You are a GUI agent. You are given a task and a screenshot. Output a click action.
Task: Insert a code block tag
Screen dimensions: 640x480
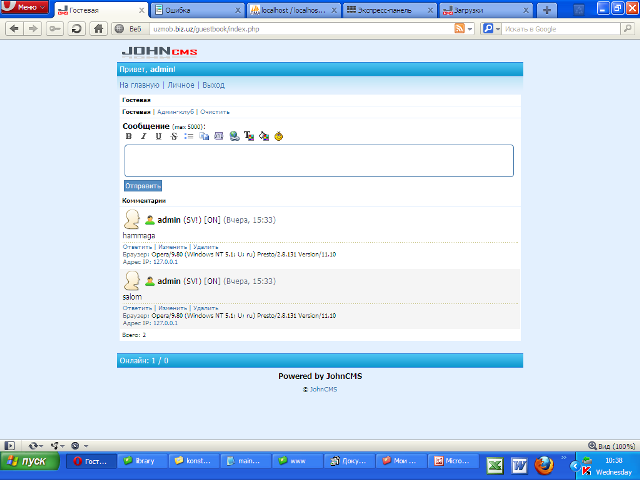(219, 136)
